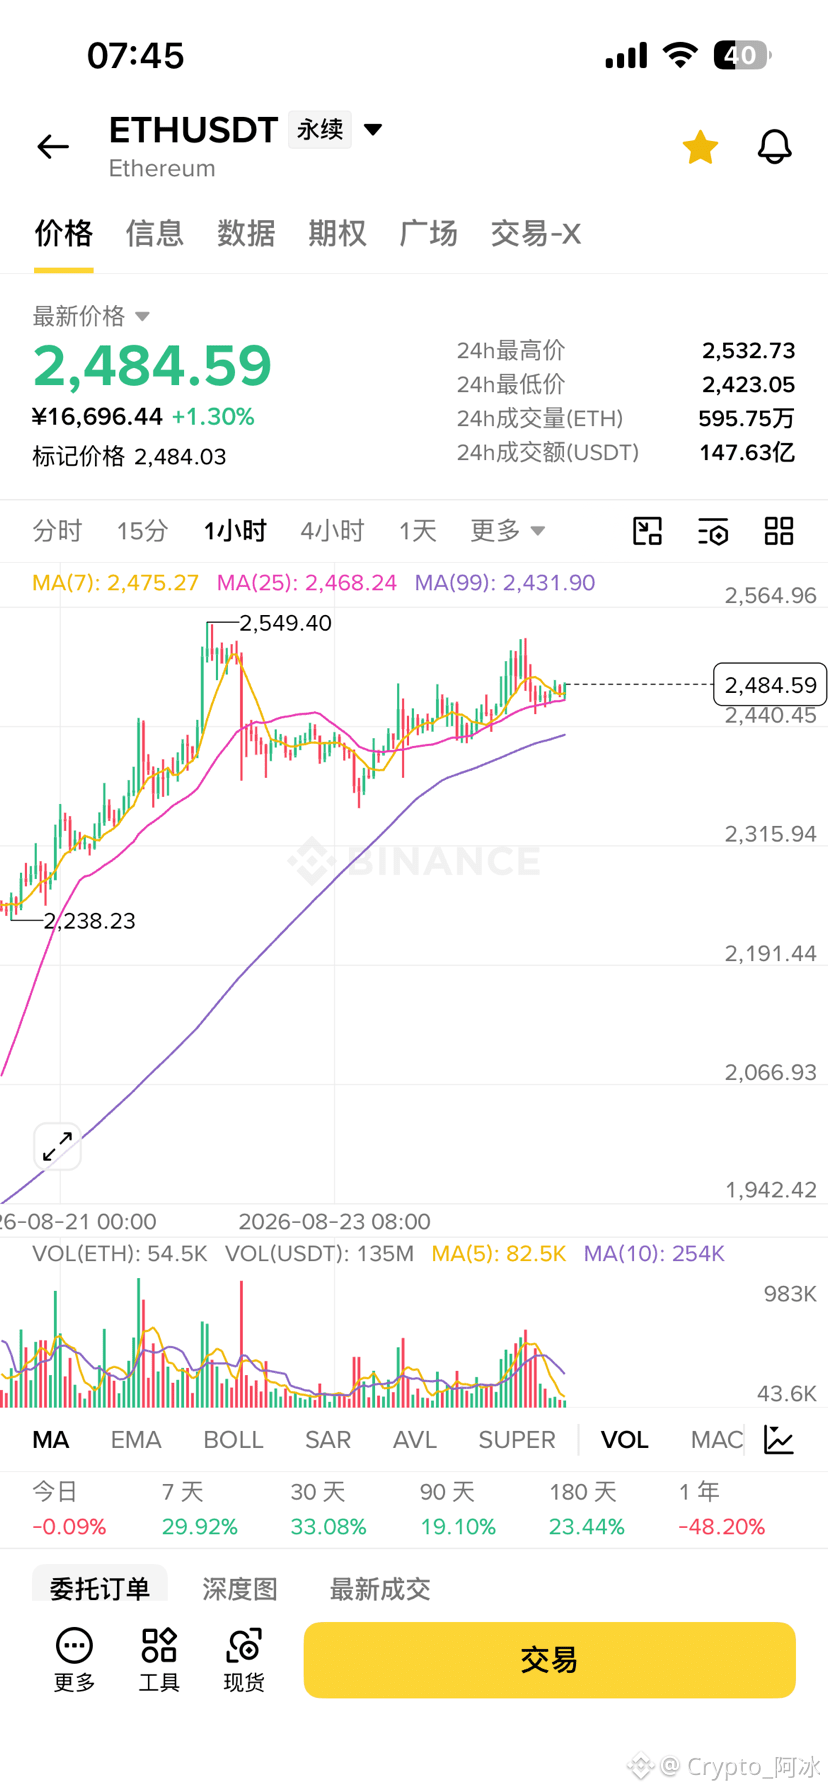Tap the battery indicator in status bar
The width and height of the screenshot is (828, 1792).
[742, 55]
